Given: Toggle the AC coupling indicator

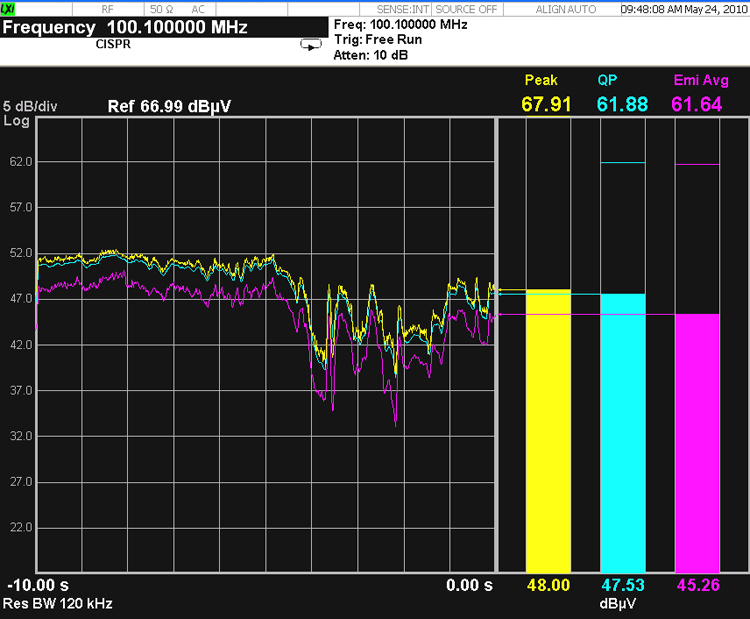Looking at the screenshot, I should point(198,8).
